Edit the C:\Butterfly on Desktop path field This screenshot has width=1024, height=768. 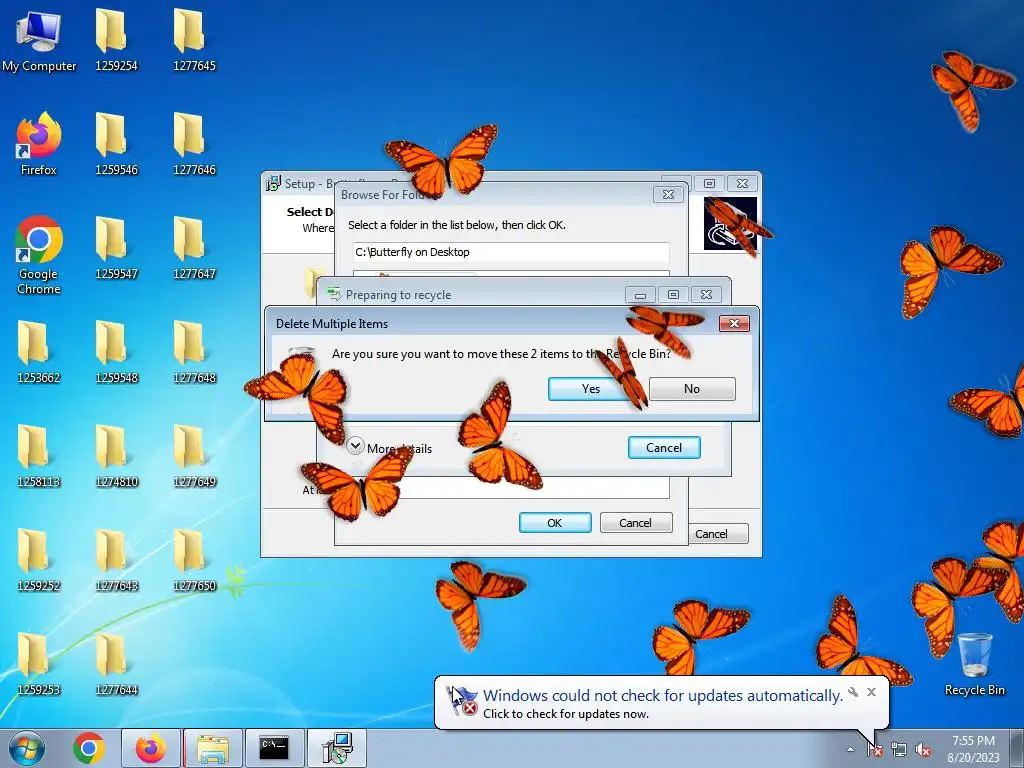(x=511, y=252)
